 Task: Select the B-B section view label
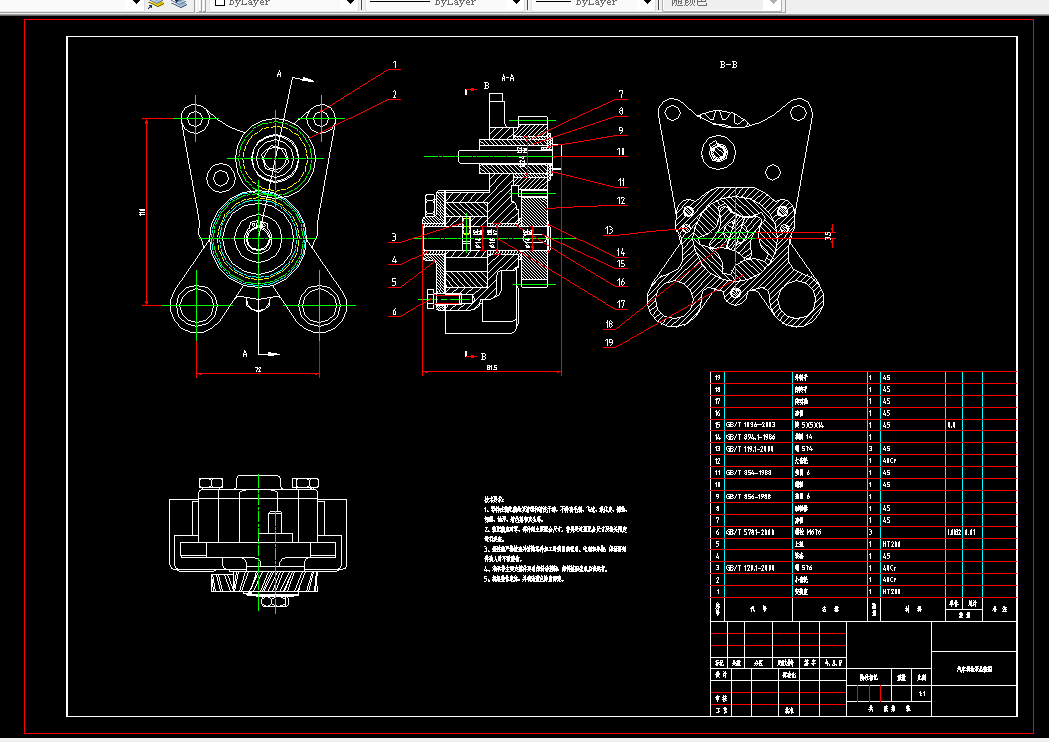point(728,65)
